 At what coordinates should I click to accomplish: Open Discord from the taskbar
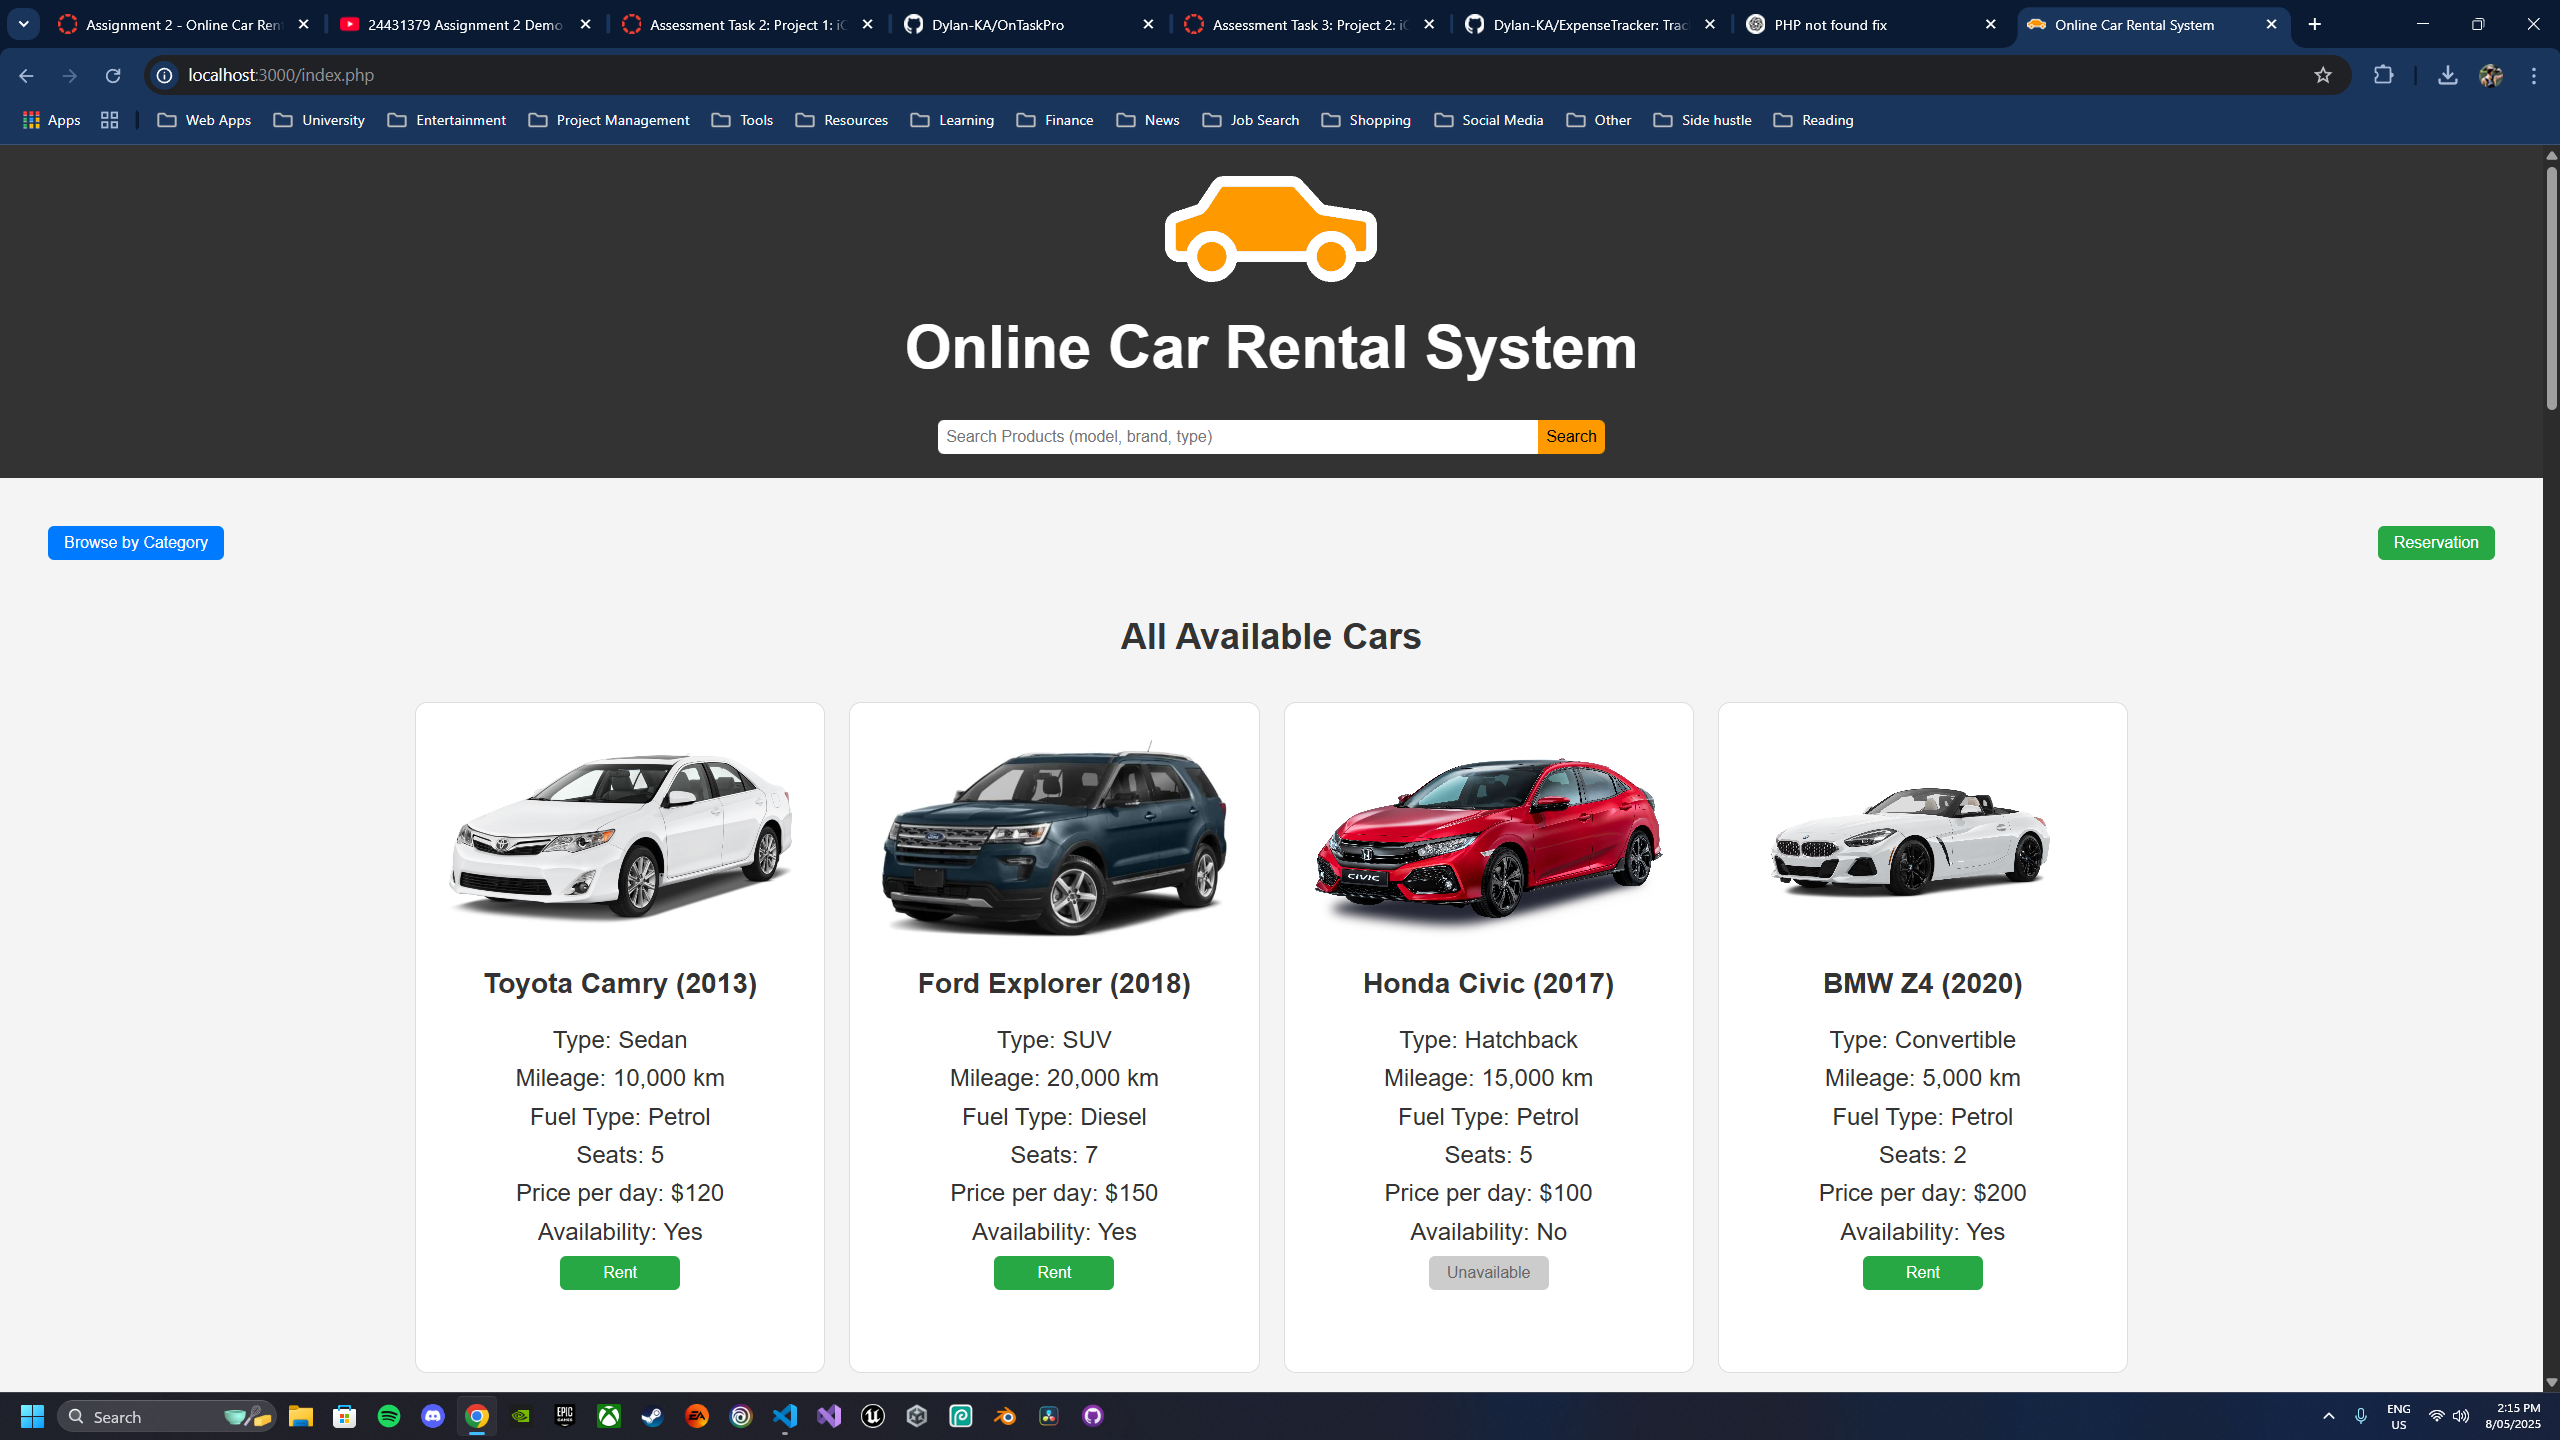(433, 1416)
